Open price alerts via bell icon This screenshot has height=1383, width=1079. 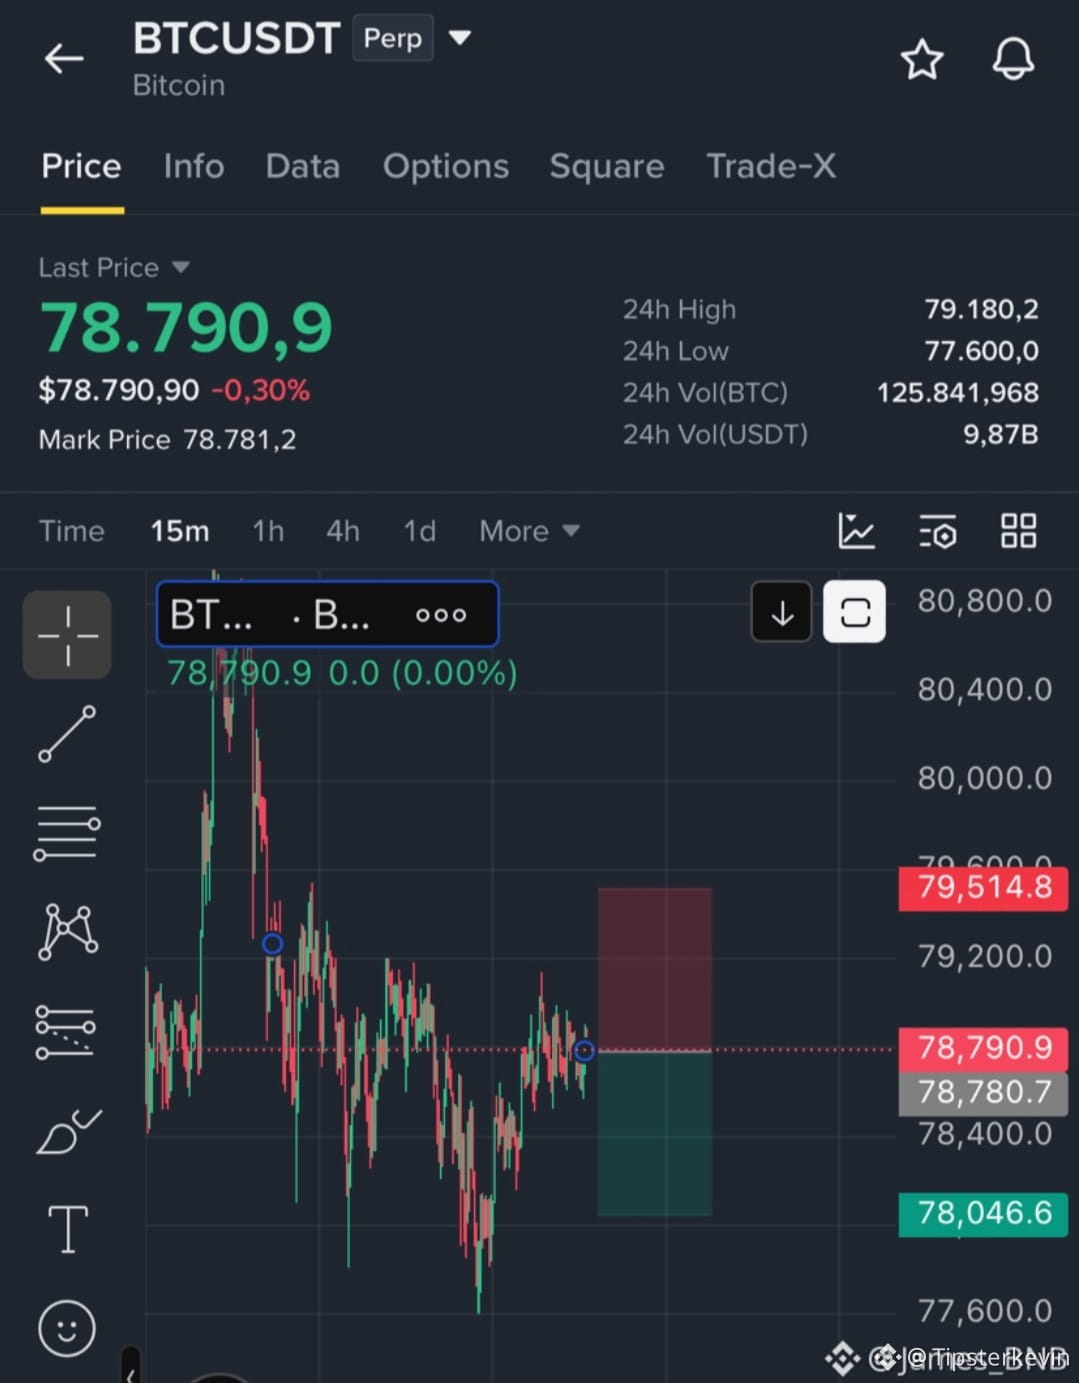[1013, 59]
